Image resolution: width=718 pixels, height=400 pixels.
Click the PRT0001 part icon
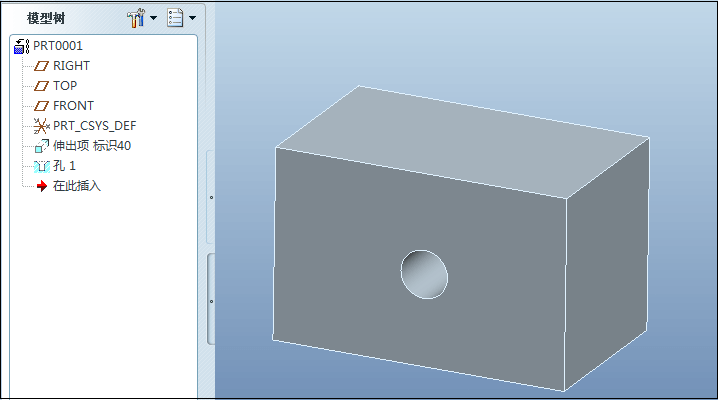tap(22, 46)
